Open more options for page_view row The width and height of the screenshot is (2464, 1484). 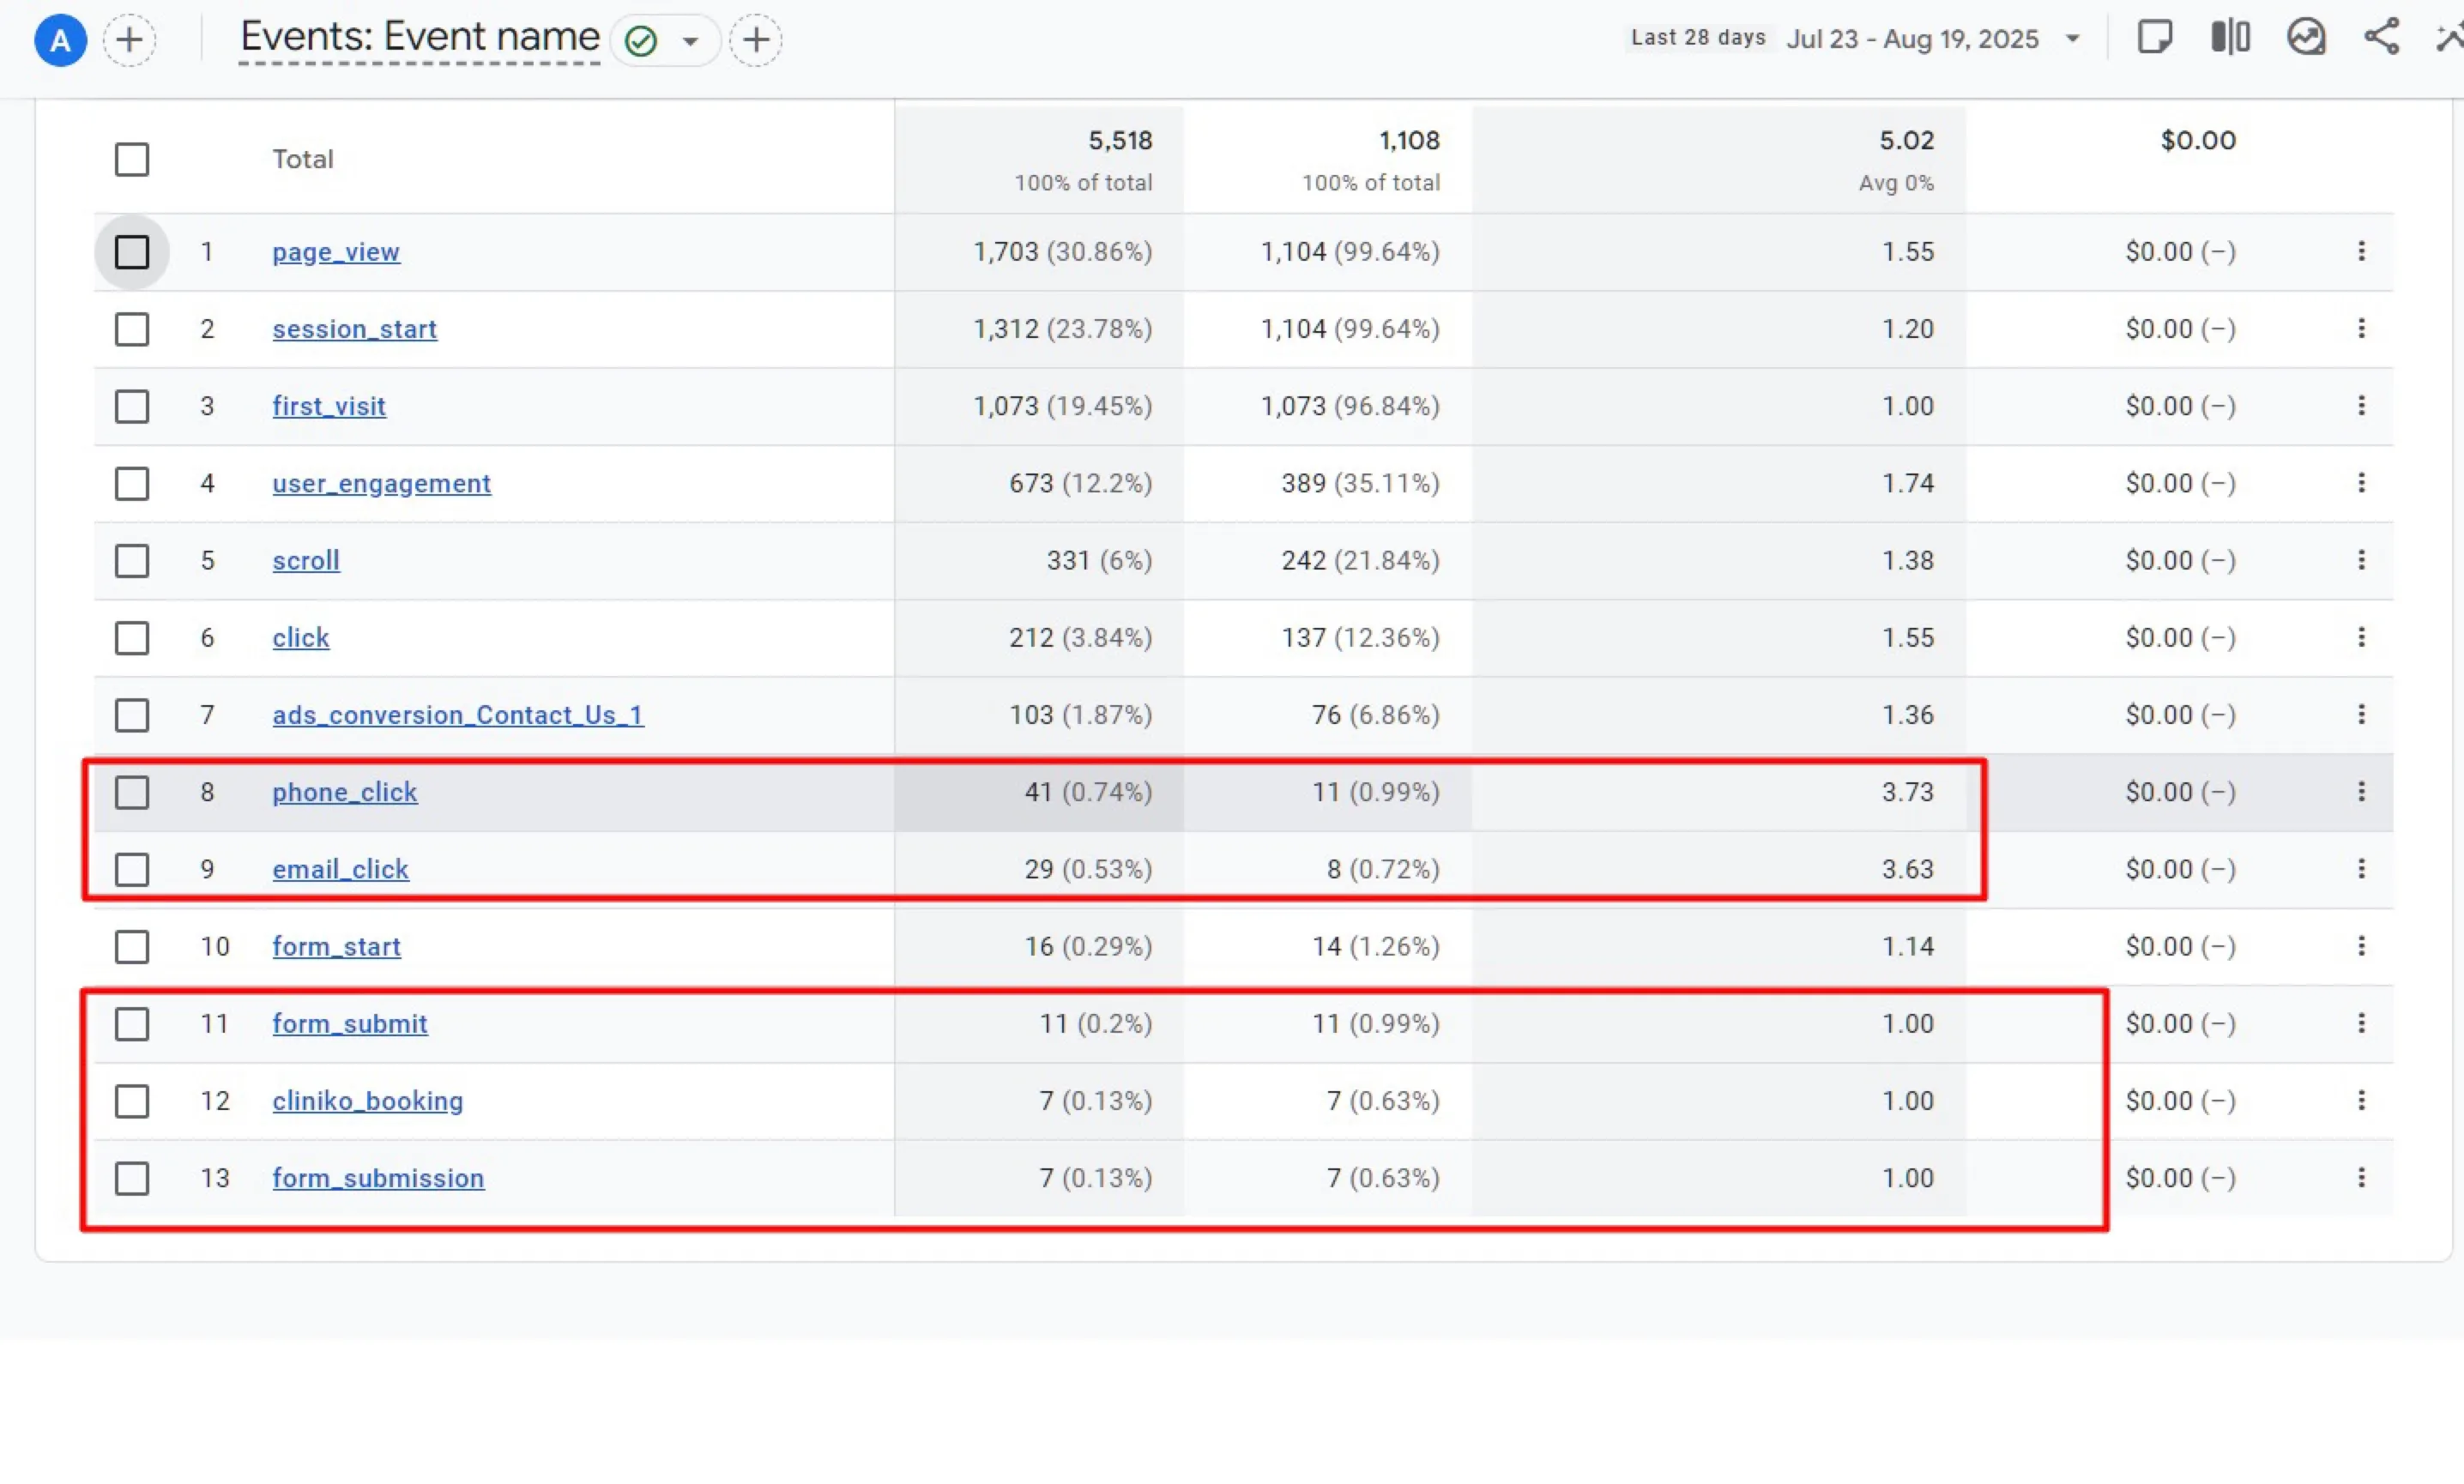[x=2361, y=251]
